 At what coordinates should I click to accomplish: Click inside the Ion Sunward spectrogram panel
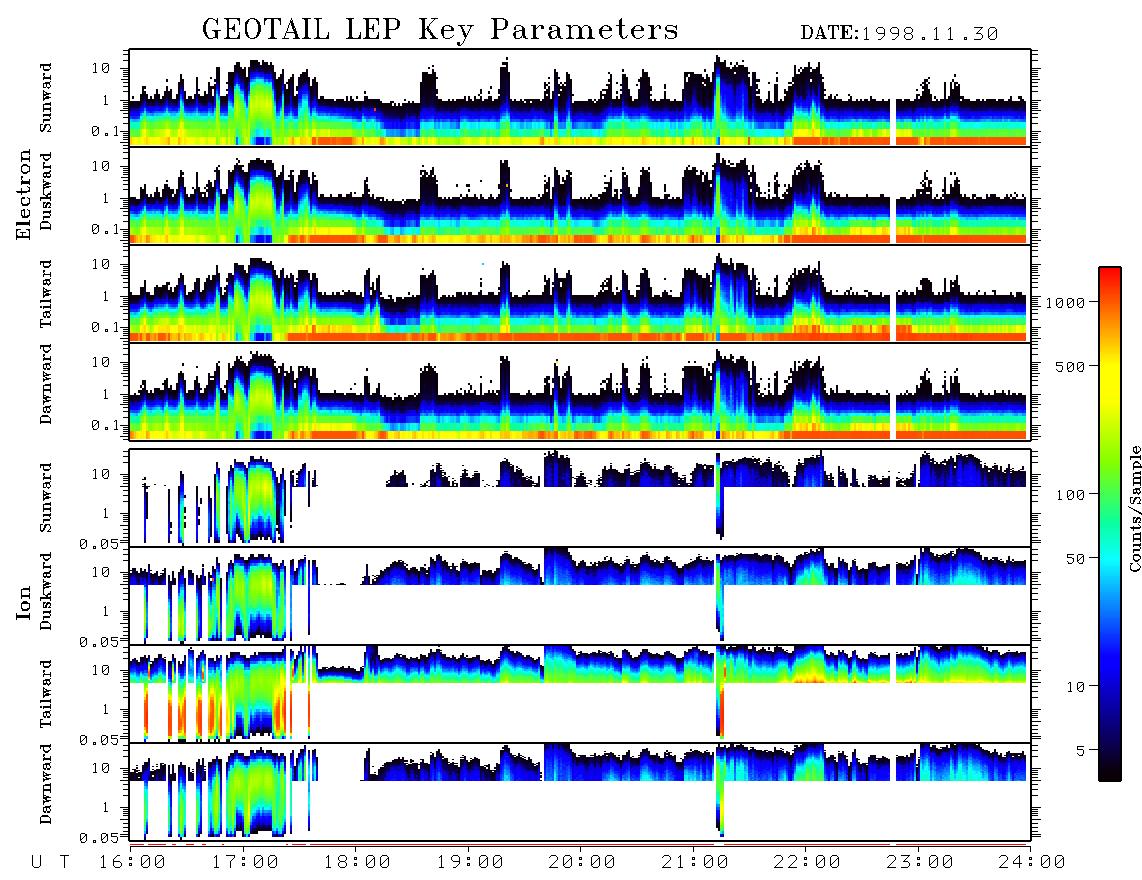[x=580, y=498]
